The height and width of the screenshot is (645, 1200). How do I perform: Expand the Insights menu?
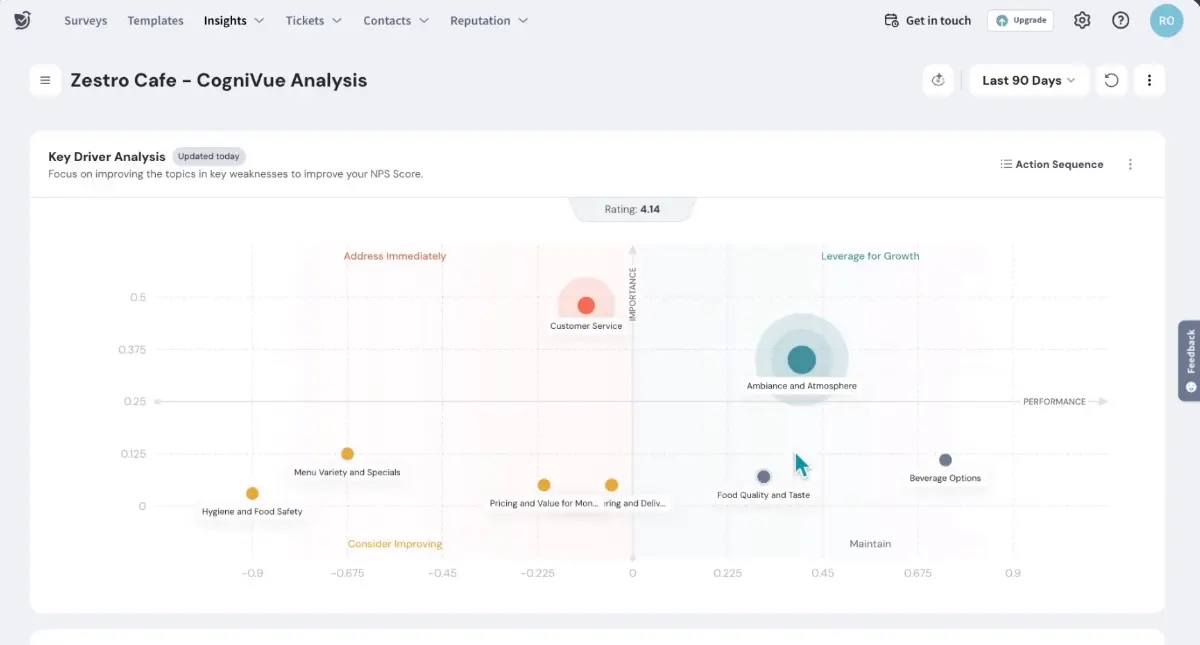(234, 20)
